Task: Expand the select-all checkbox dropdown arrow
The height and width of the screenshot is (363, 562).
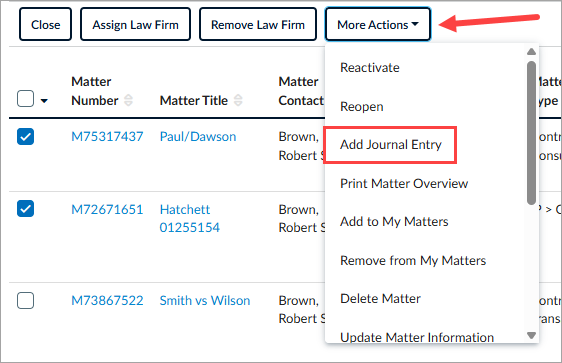Action: [x=44, y=101]
